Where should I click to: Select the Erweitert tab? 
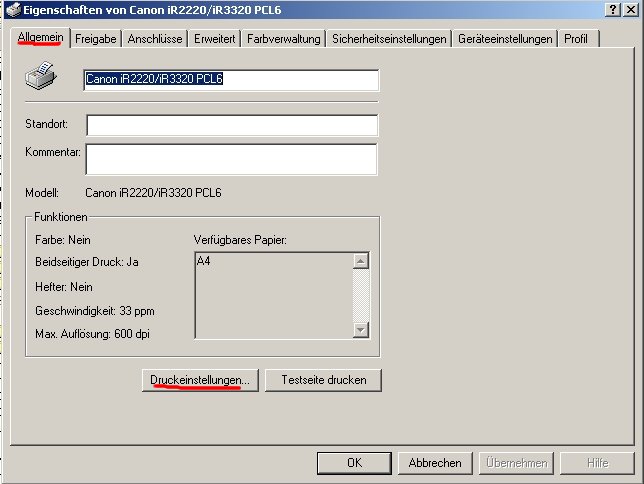pos(214,39)
